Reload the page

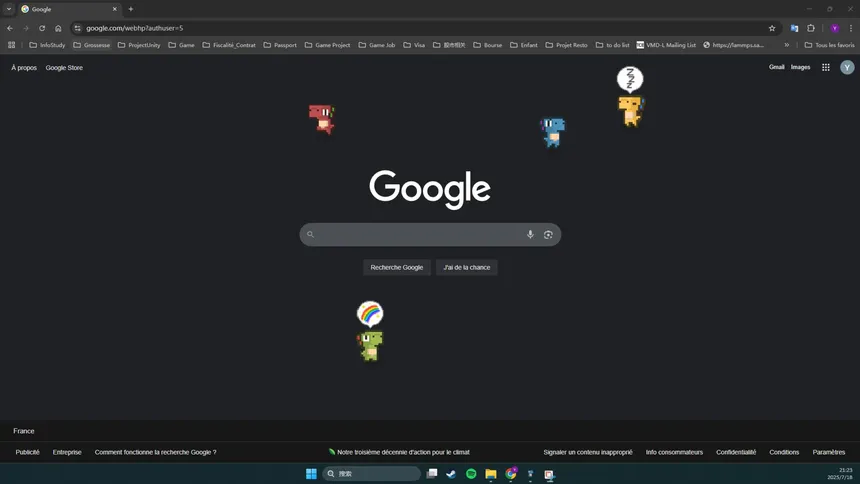tap(42, 28)
